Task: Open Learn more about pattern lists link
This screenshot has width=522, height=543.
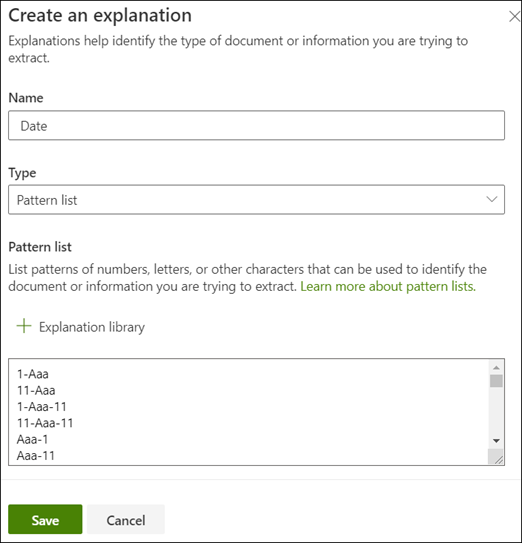Action: point(388,287)
